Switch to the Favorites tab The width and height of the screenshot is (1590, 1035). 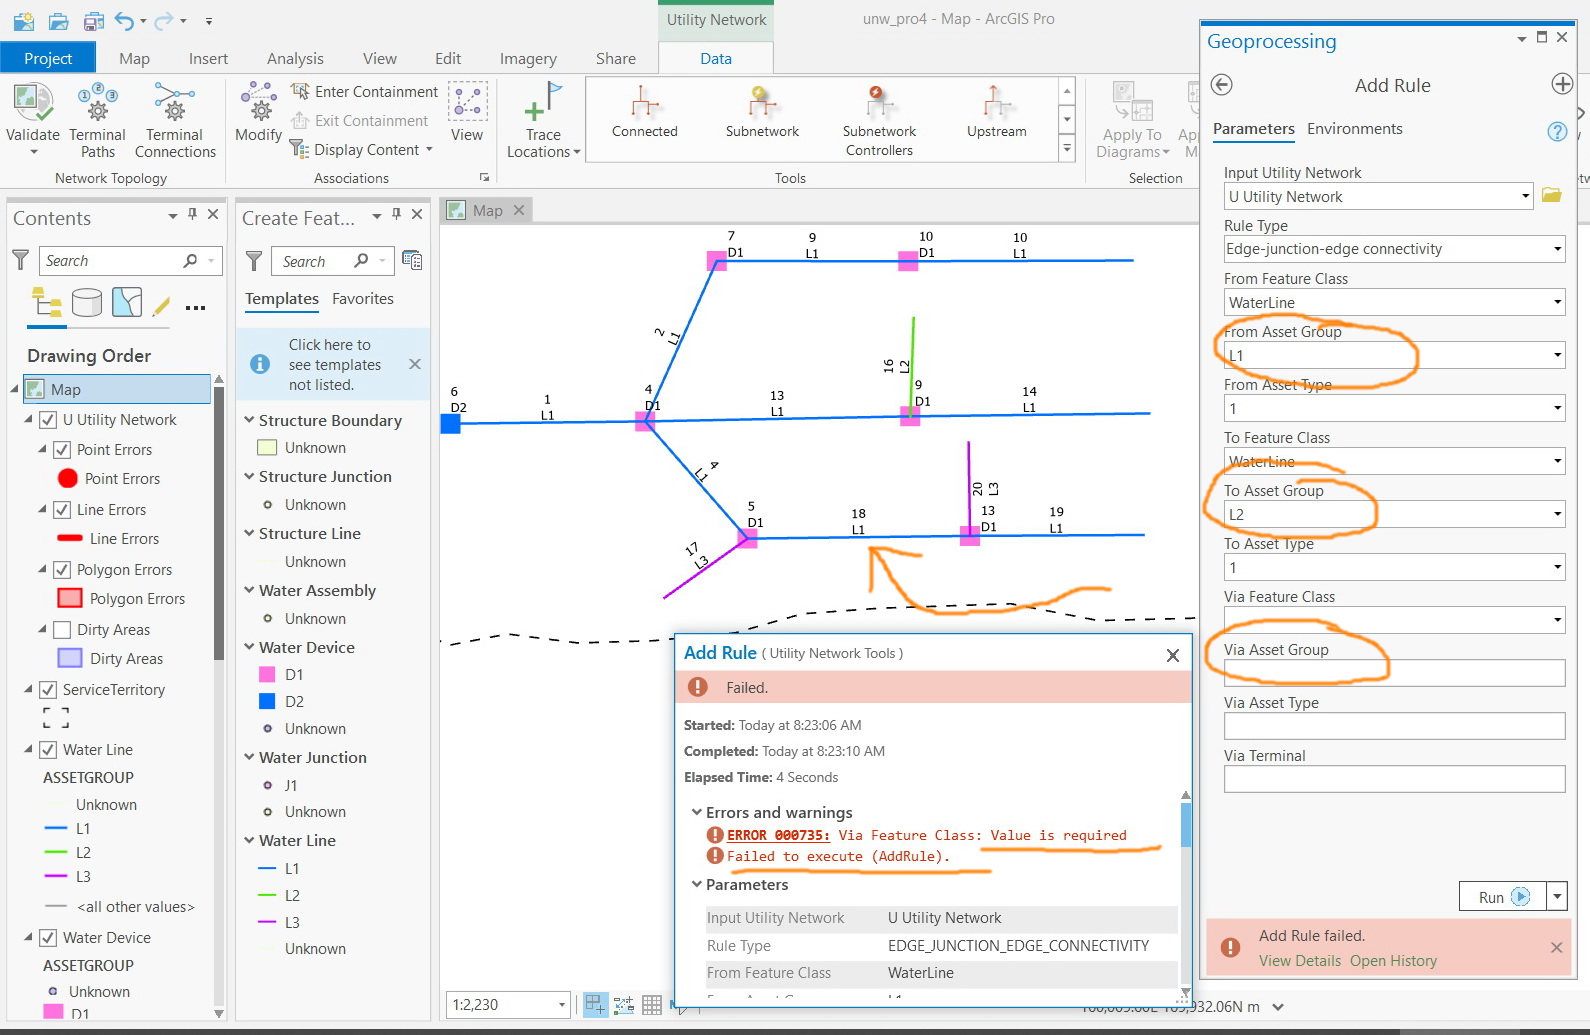pos(363,299)
